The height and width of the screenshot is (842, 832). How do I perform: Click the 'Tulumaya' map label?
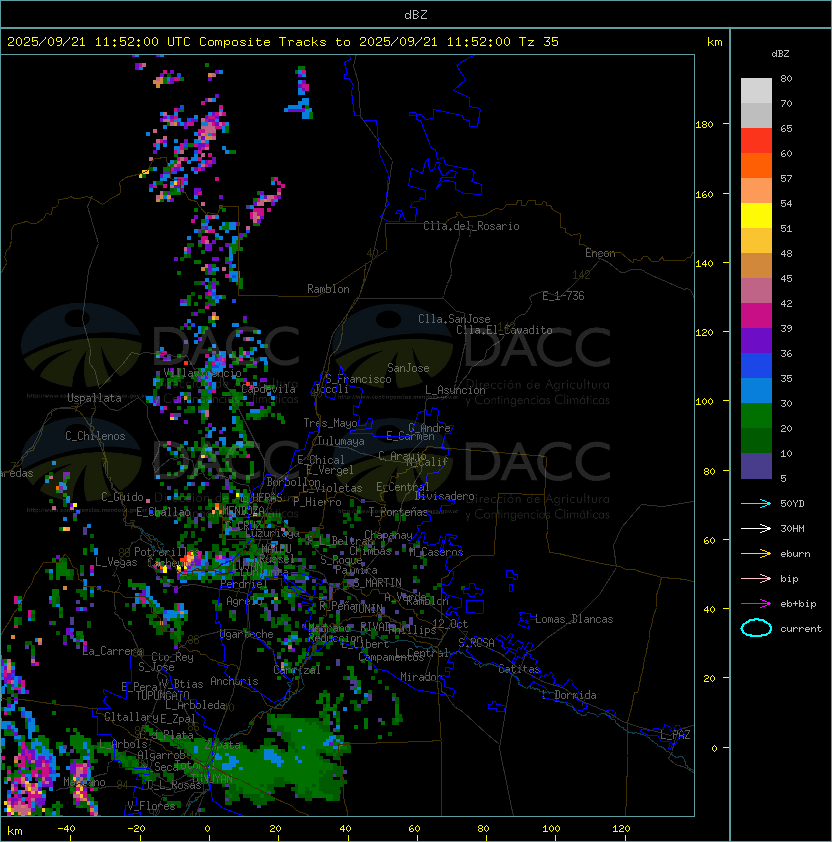tap(341, 441)
